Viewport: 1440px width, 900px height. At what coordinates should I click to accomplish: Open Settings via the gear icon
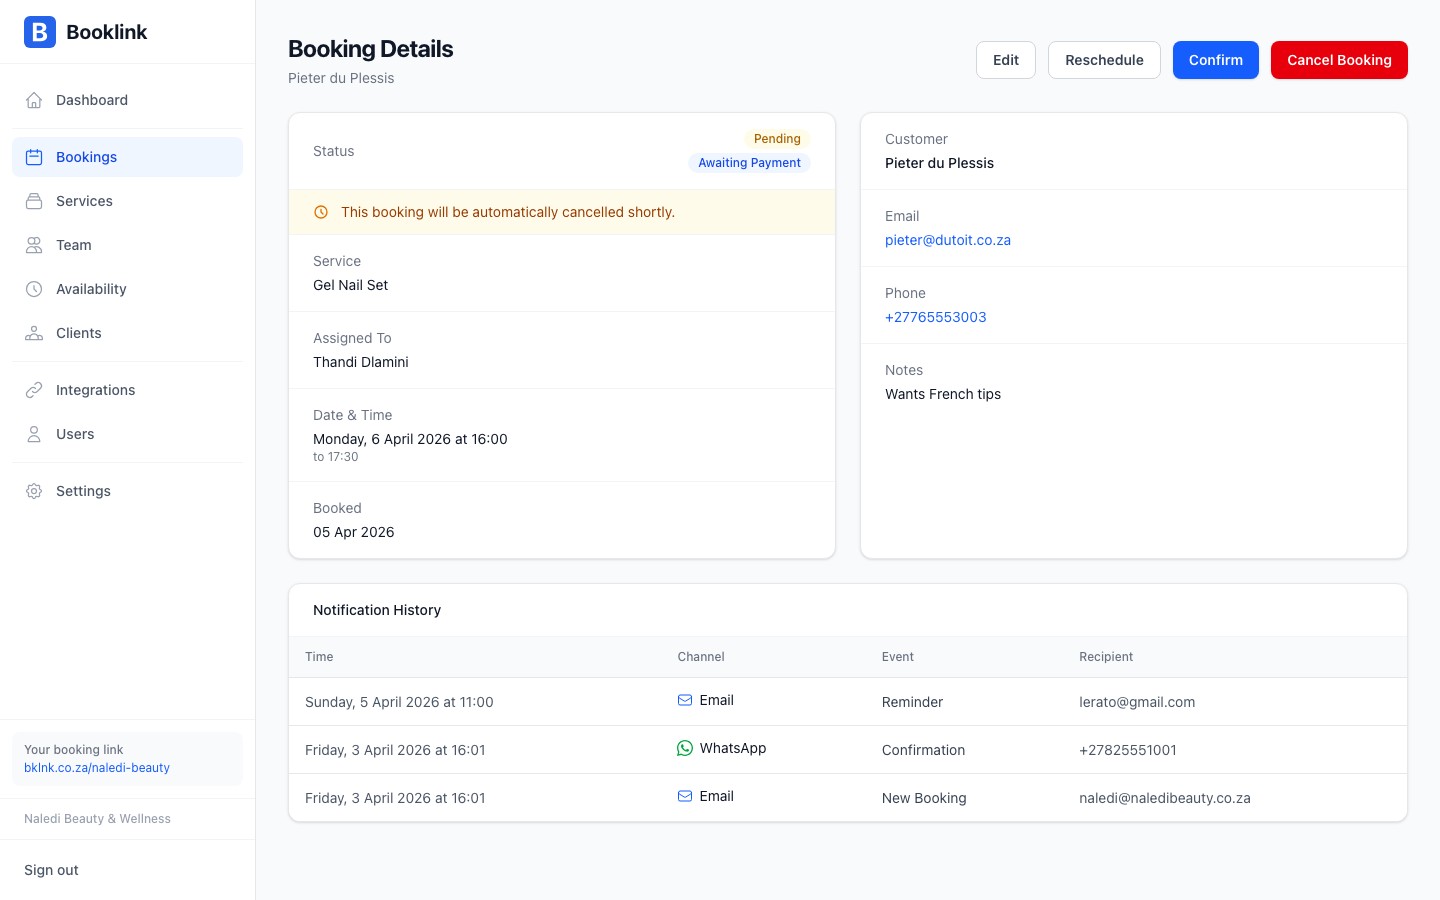[x=34, y=491]
